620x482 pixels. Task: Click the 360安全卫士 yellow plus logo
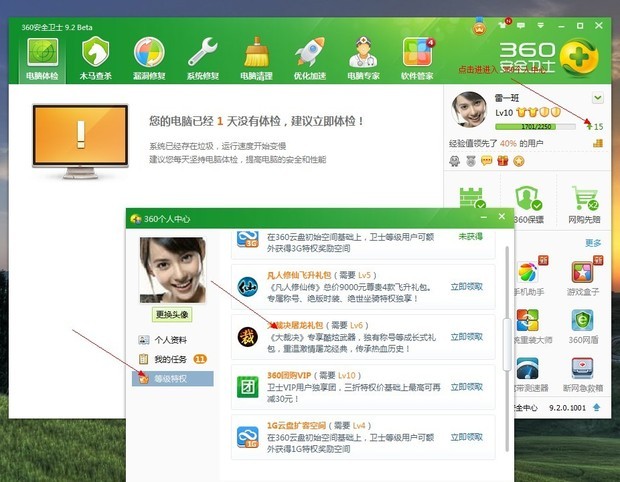579,58
